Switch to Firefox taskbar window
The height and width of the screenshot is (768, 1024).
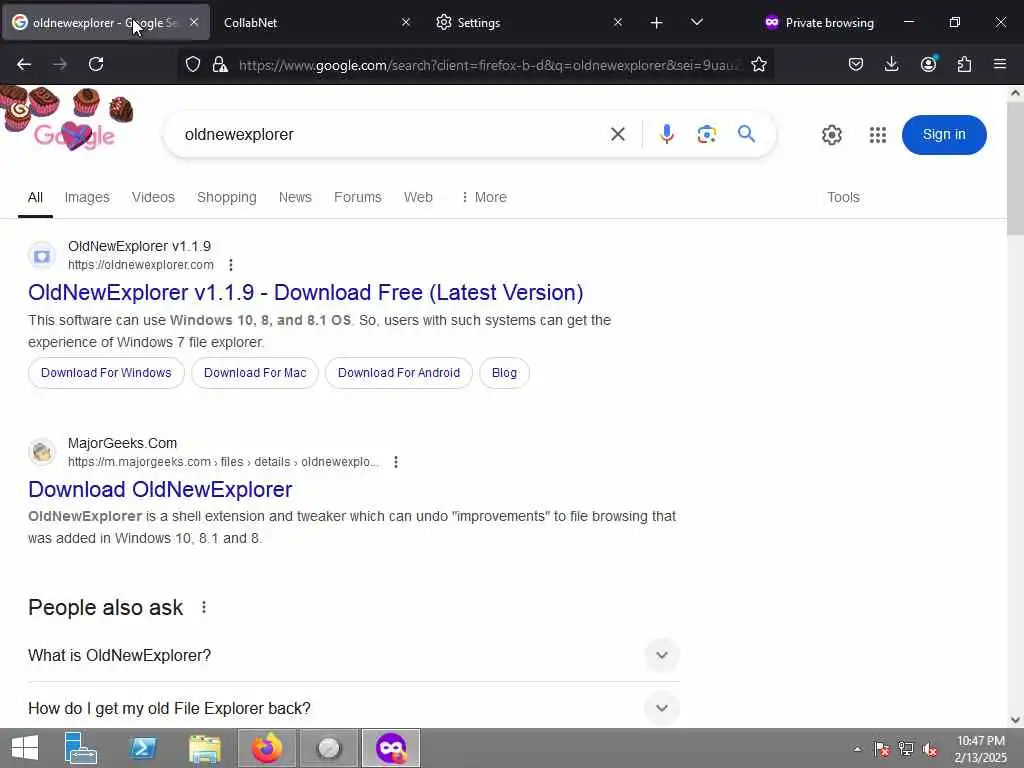266,748
